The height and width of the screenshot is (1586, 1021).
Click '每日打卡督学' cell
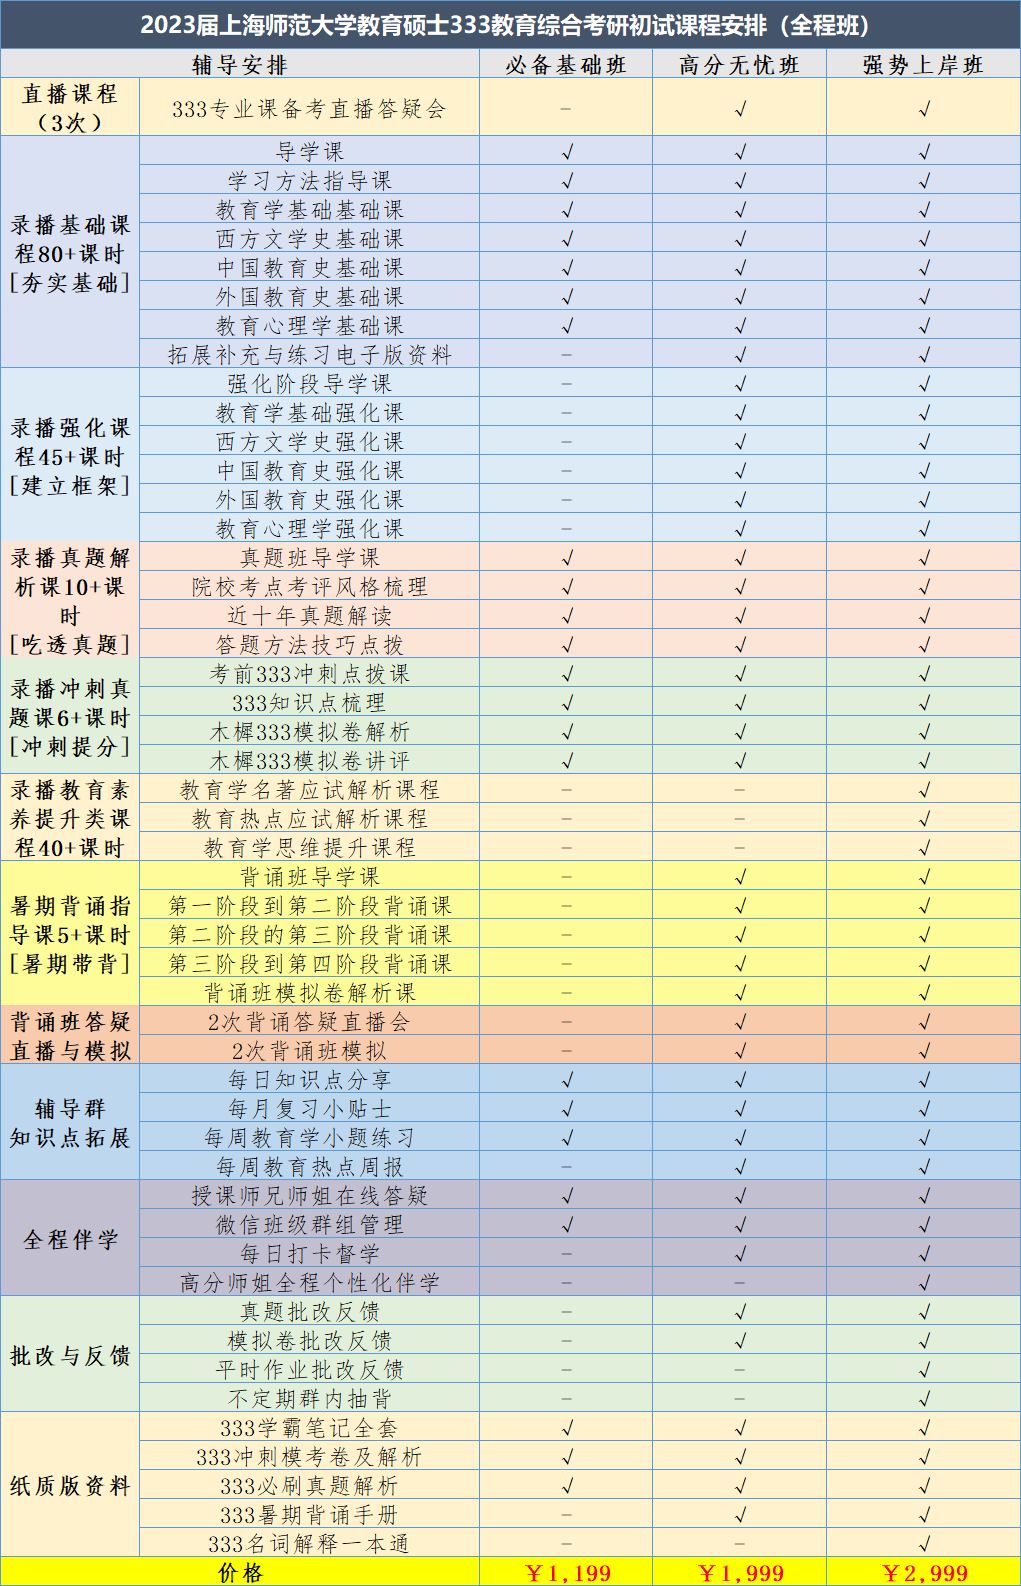(x=309, y=1254)
